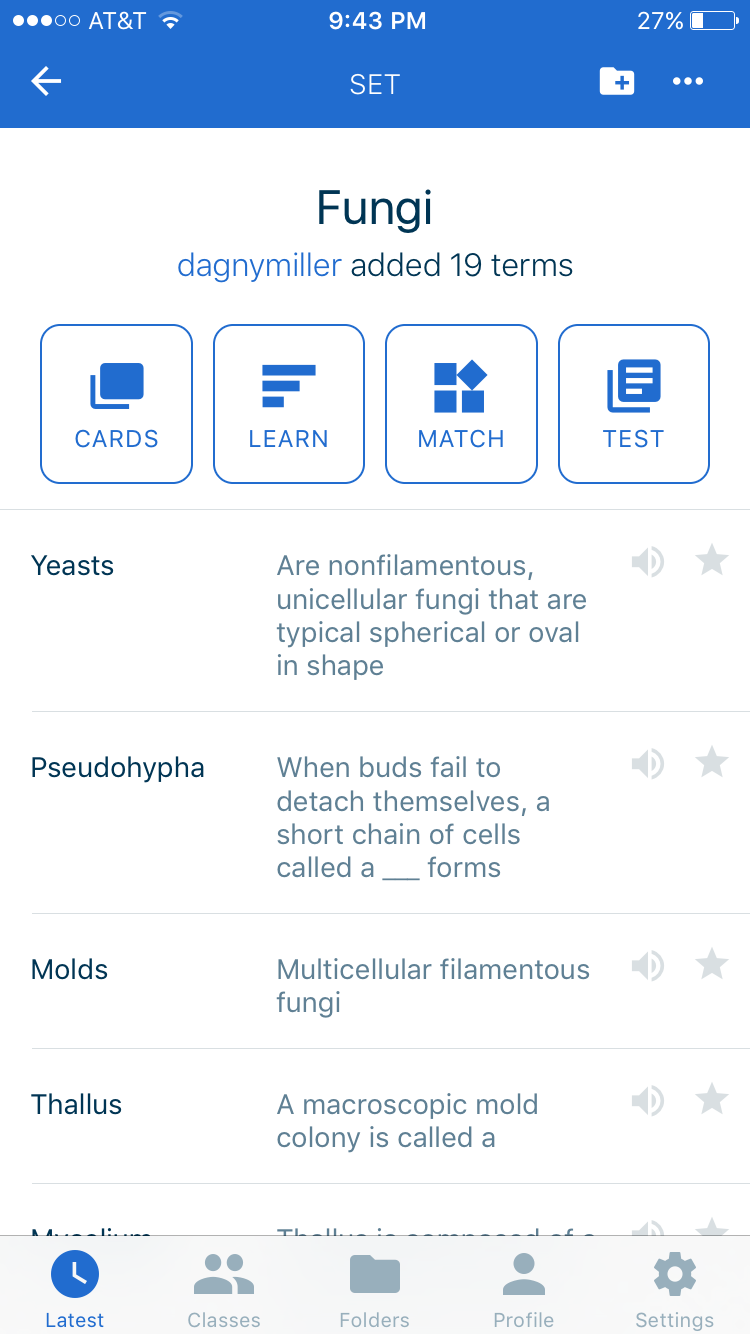Star the Pseudohypha term
The image size is (750, 1334).
coord(712,763)
